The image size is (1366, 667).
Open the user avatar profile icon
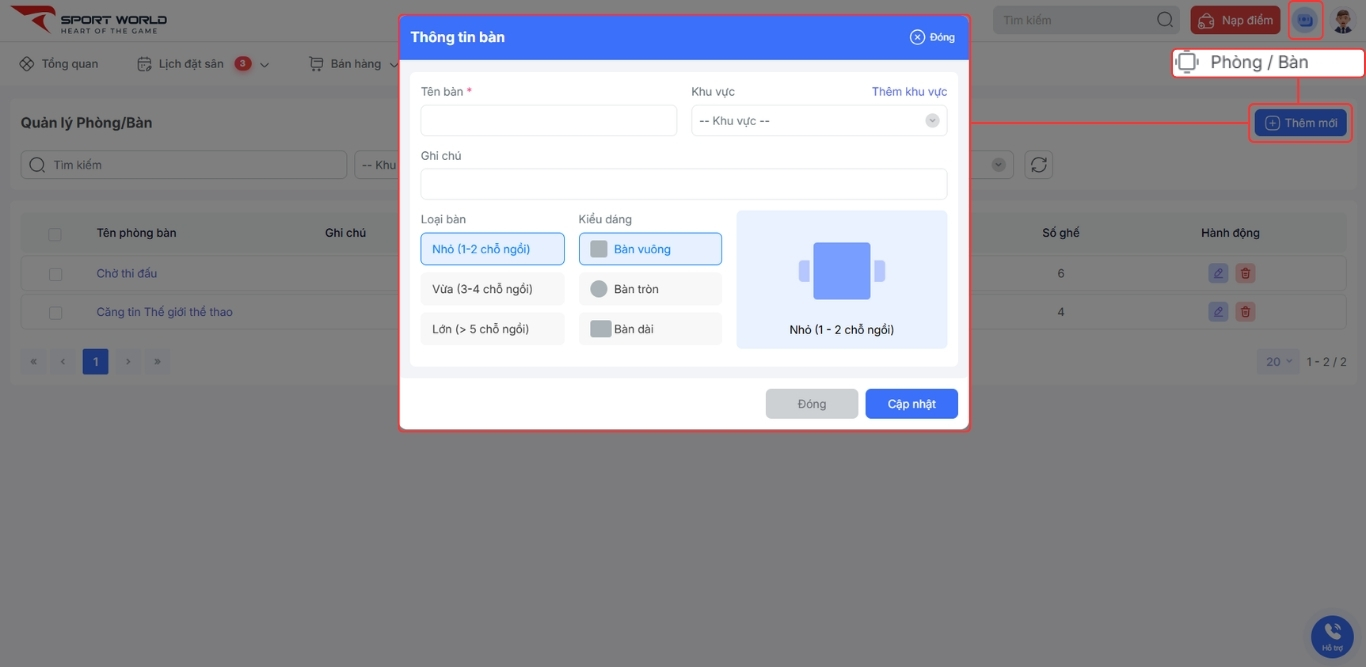tap(1343, 20)
